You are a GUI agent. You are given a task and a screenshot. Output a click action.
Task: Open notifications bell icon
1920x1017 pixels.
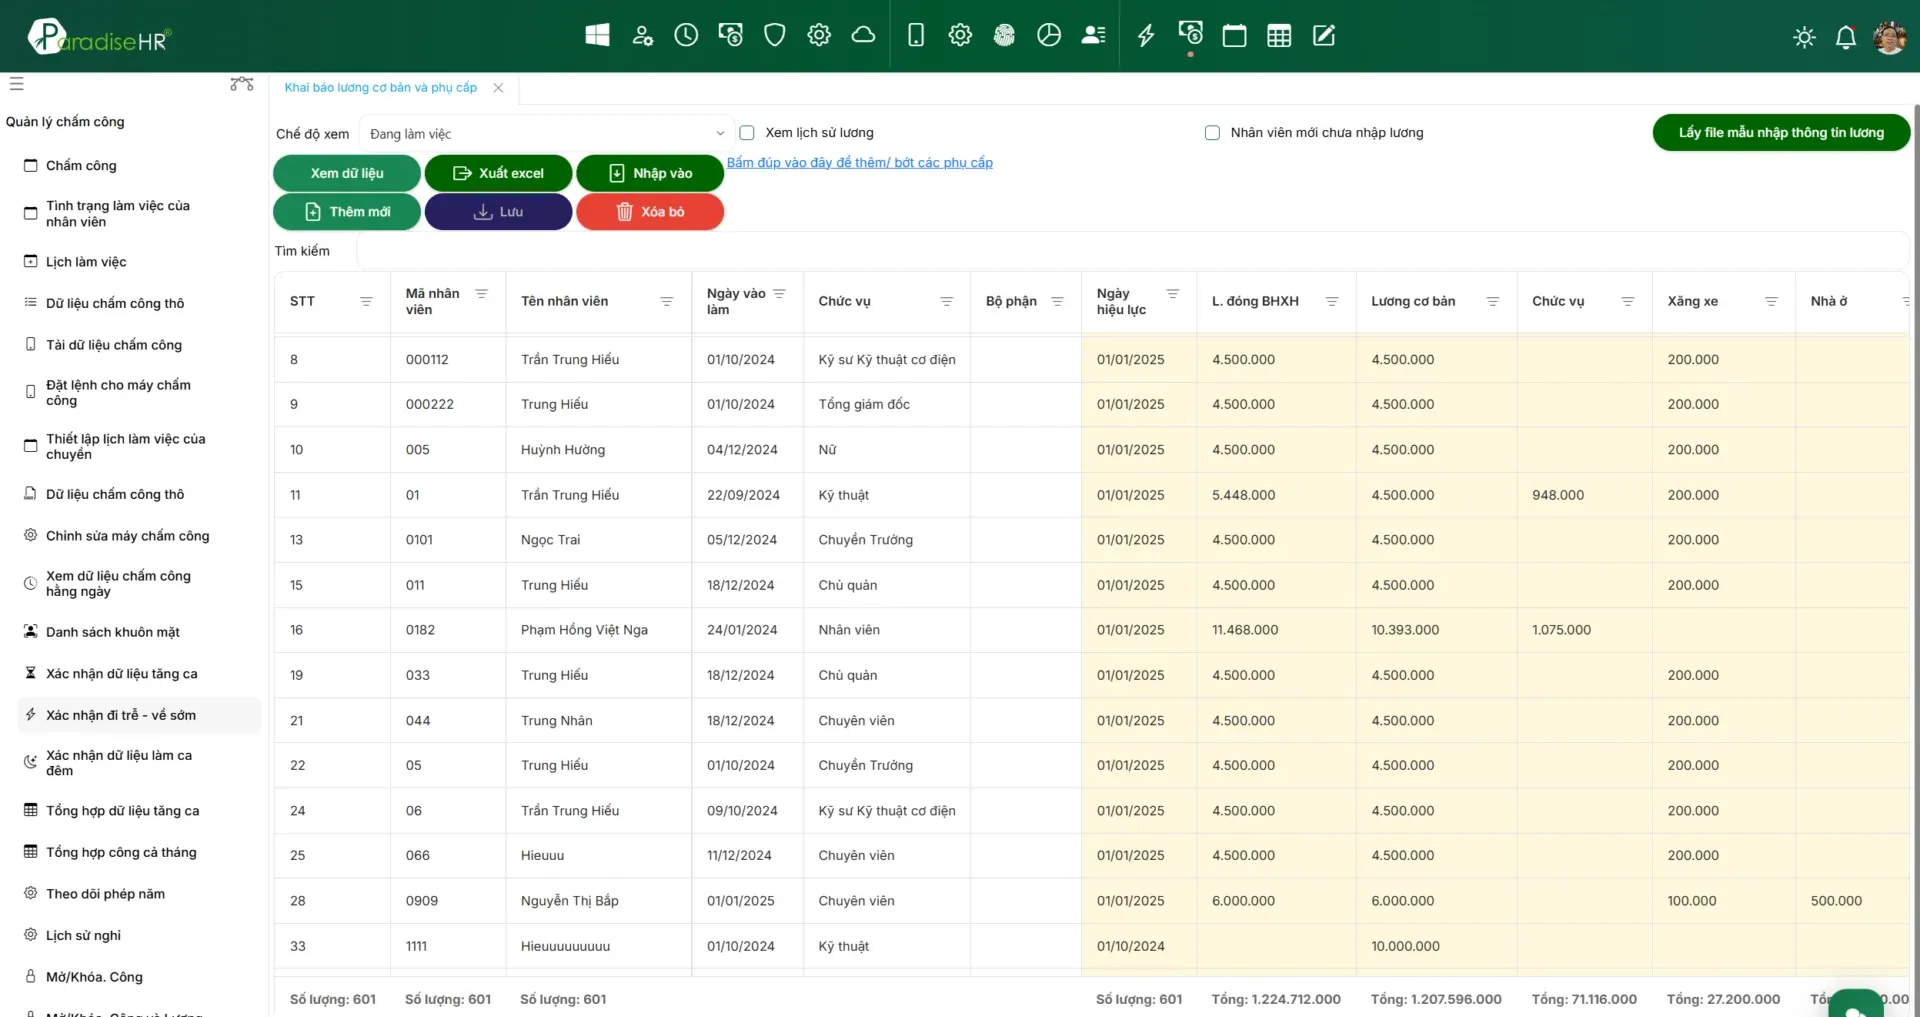(1846, 38)
